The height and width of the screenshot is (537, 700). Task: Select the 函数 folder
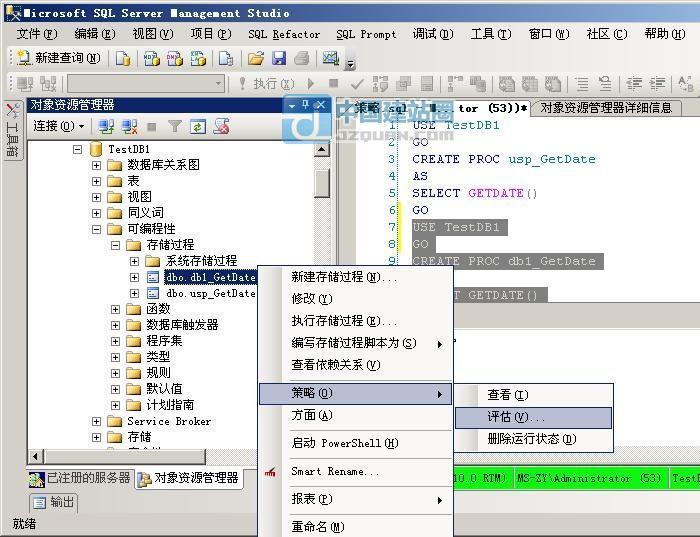point(158,309)
